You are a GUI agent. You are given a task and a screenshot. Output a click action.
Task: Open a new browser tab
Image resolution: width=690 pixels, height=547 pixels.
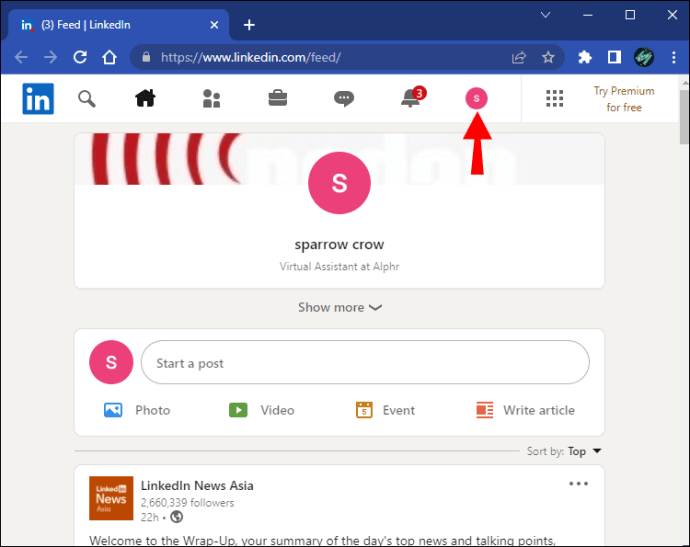tap(249, 25)
